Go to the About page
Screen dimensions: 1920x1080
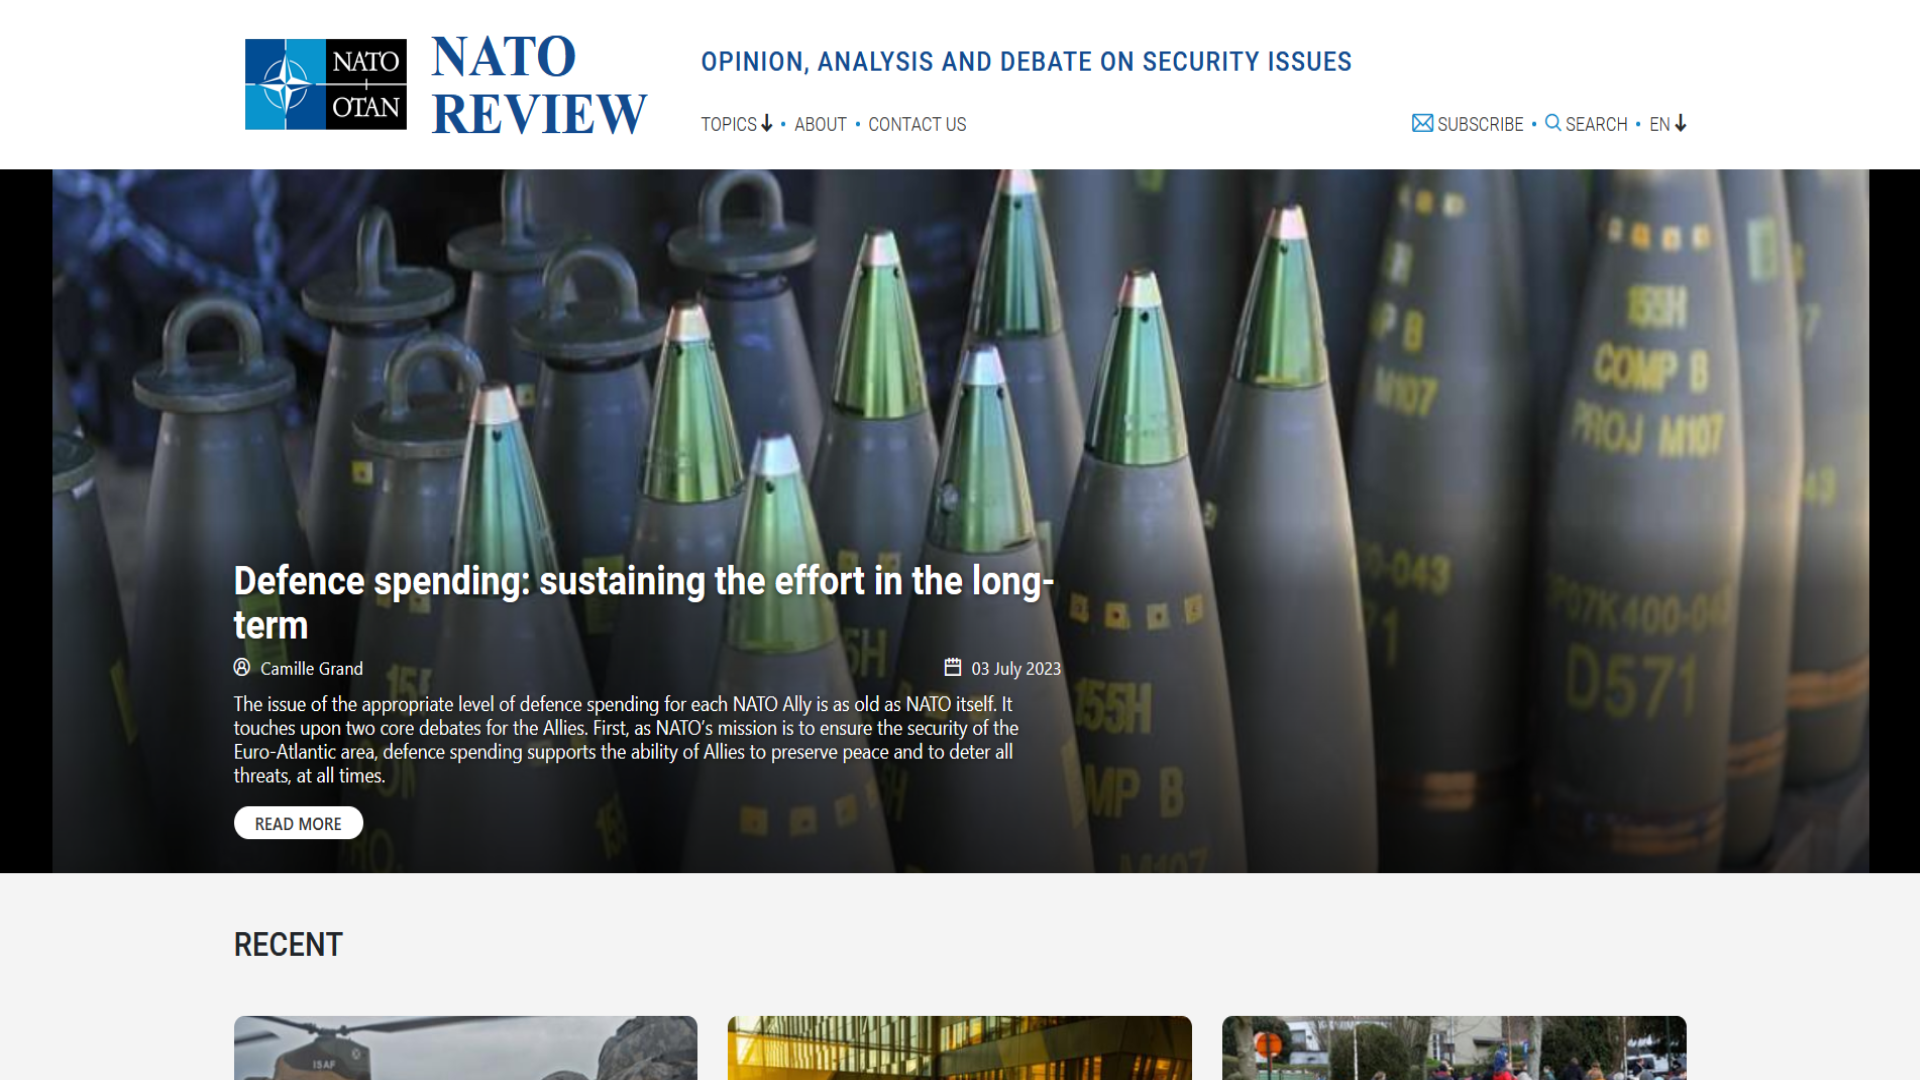[820, 124]
